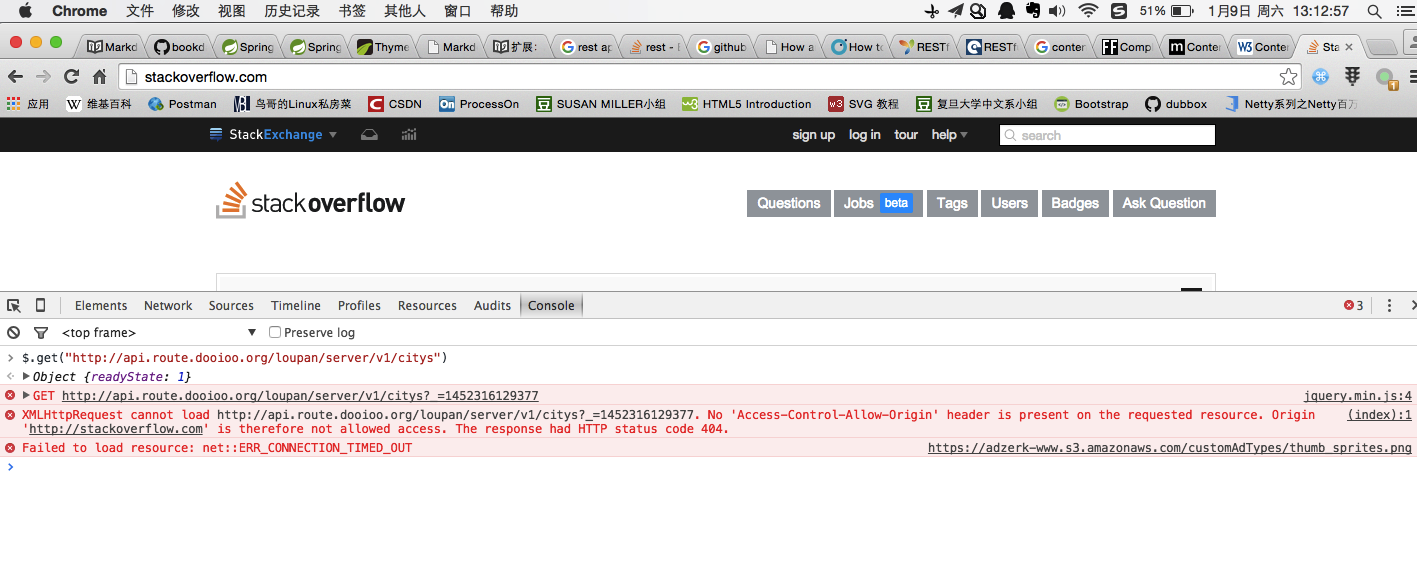The width and height of the screenshot is (1417, 575).
Task: Open the StackExchange sites dropdown
Action: click(x=273, y=134)
